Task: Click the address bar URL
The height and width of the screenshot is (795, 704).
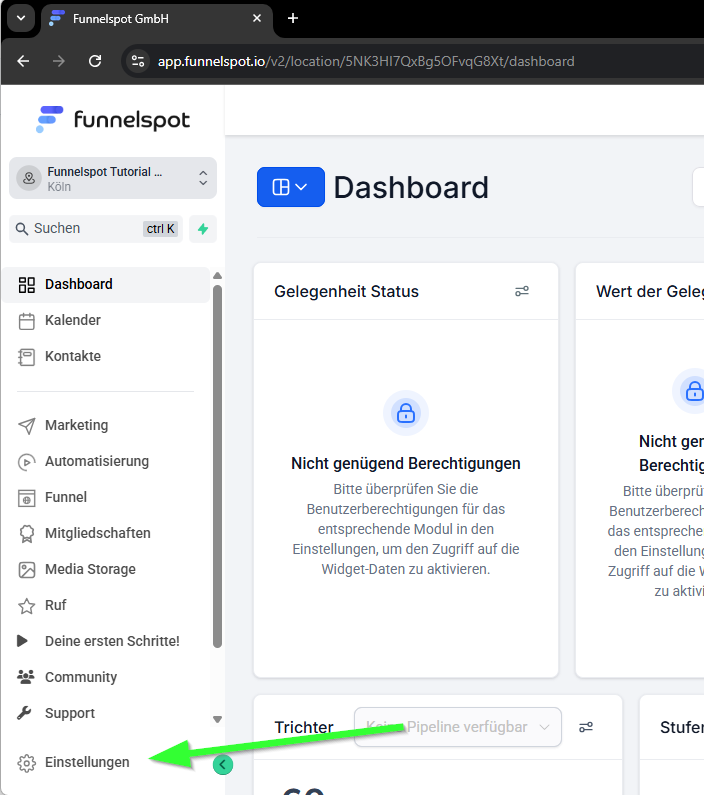Action: pyautogui.click(x=366, y=61)
